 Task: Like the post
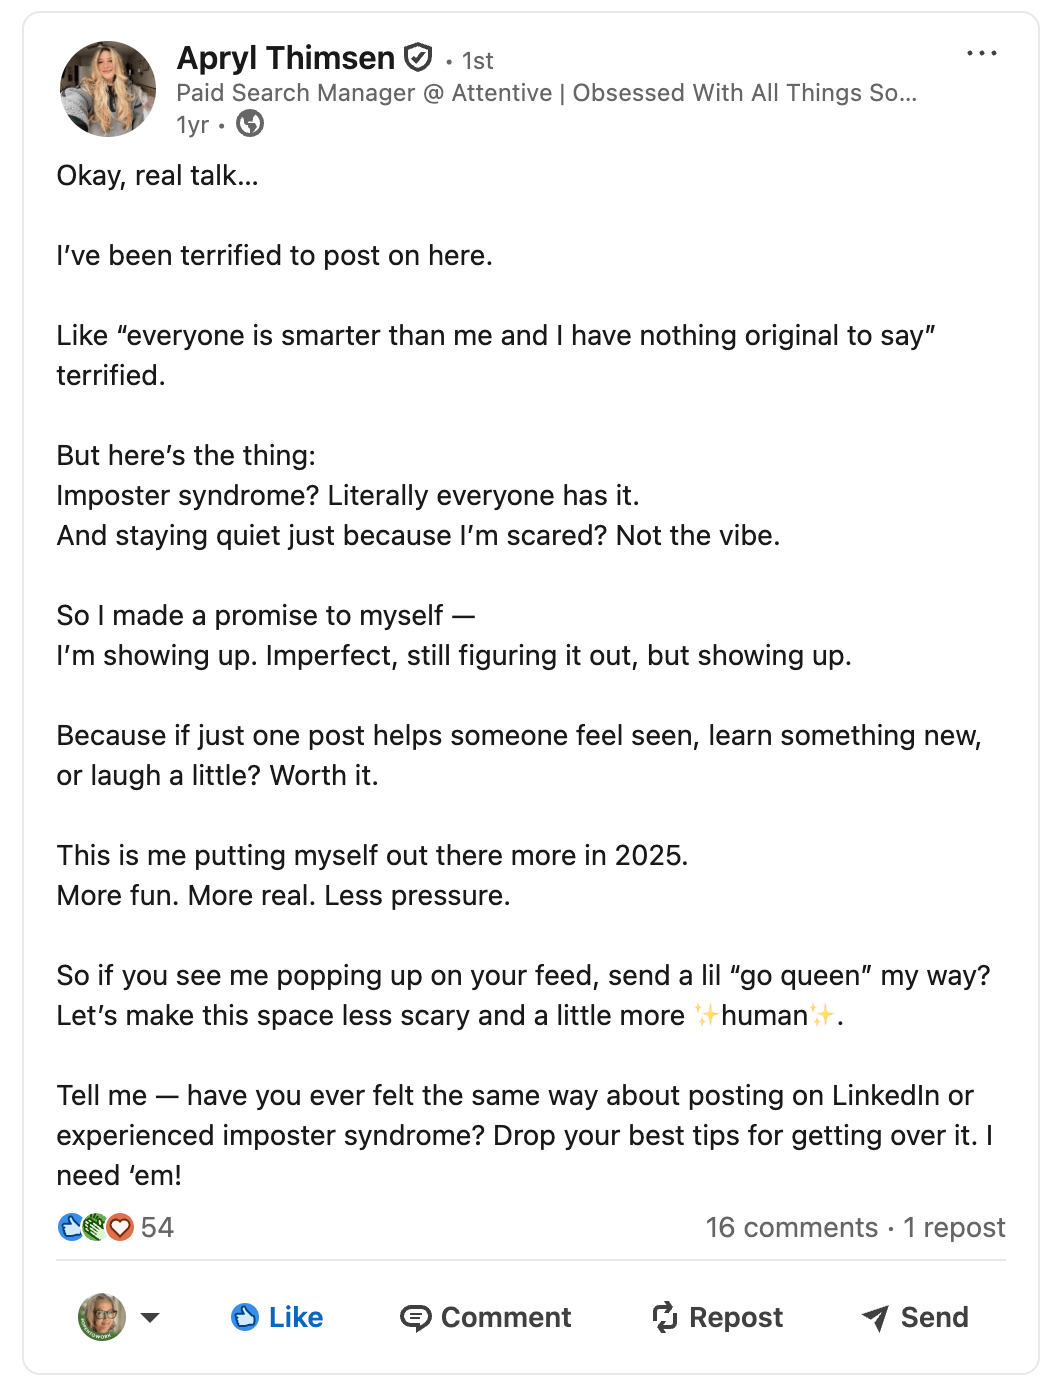tap(277, 1317)
